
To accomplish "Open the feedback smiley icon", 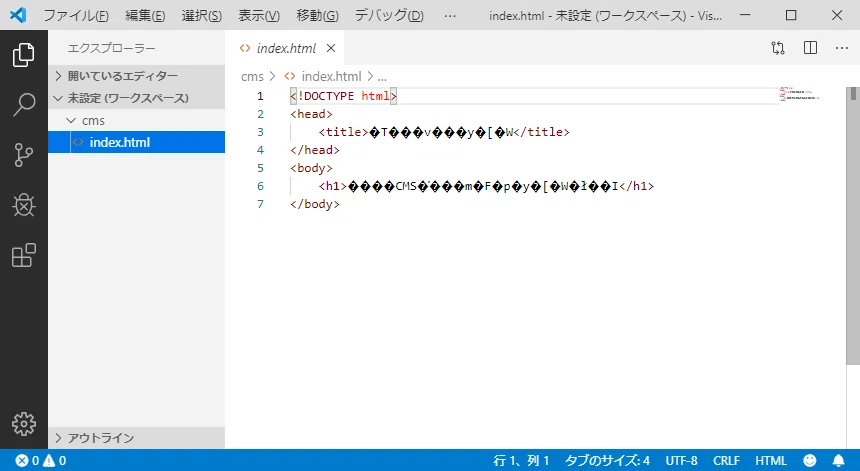I will point(810,461).
